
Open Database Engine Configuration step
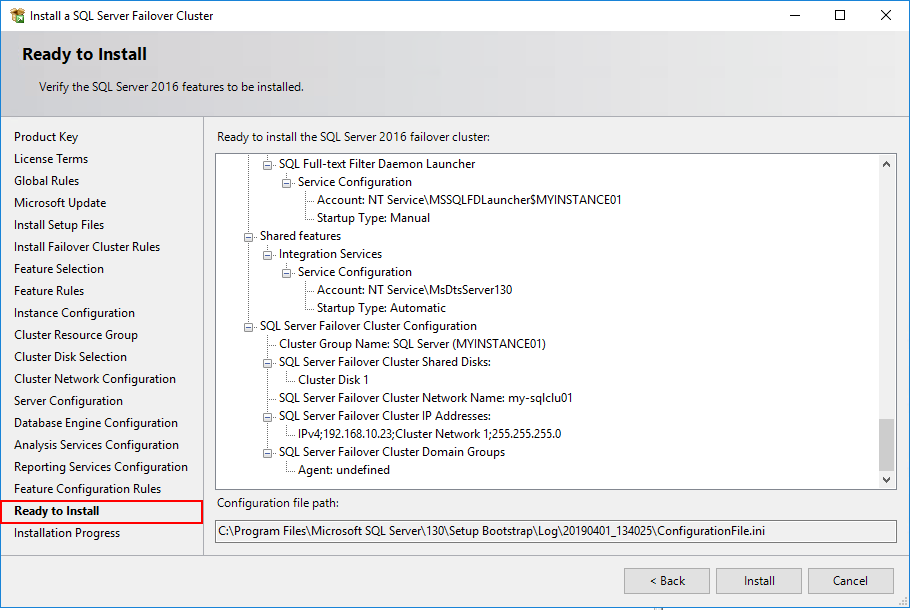[x=96, y=424]
